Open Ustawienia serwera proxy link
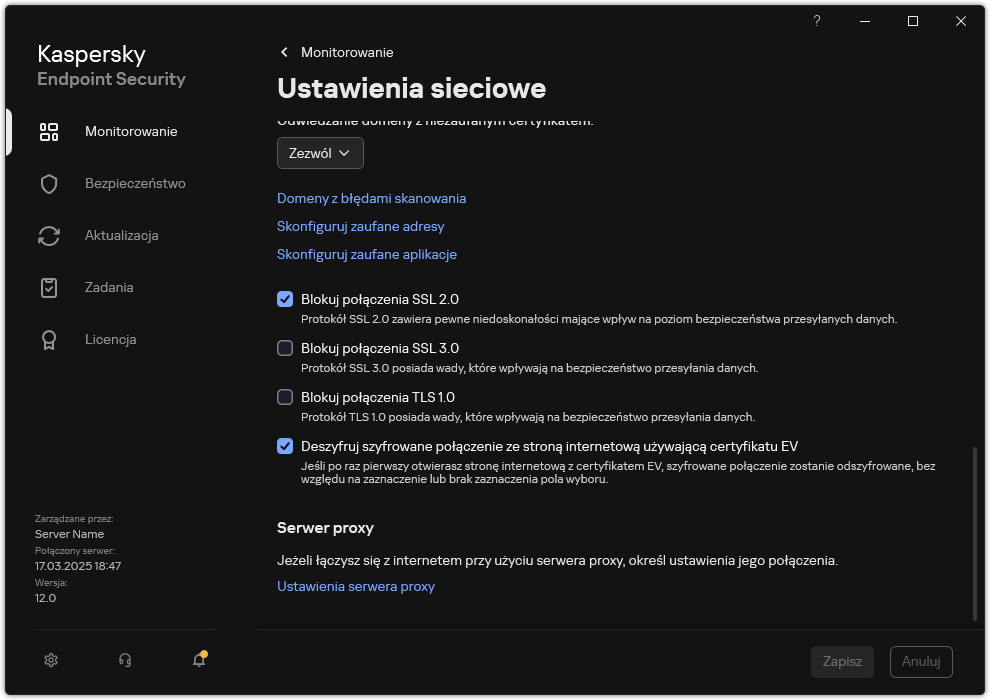The image size is (990, 700). (x=356, y=586)
